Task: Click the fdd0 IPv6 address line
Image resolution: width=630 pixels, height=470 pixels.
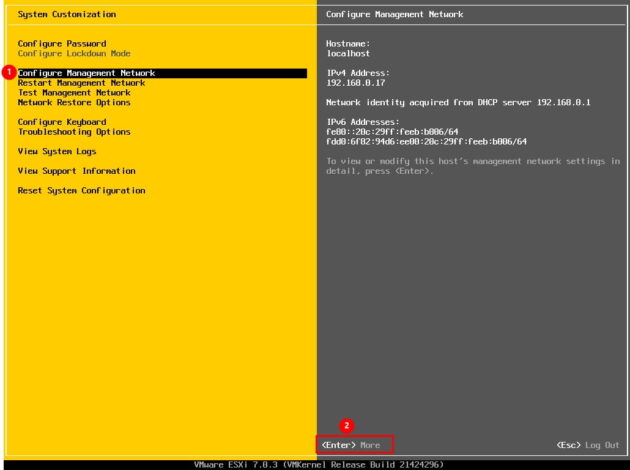Action: click(x=426, y=142)
